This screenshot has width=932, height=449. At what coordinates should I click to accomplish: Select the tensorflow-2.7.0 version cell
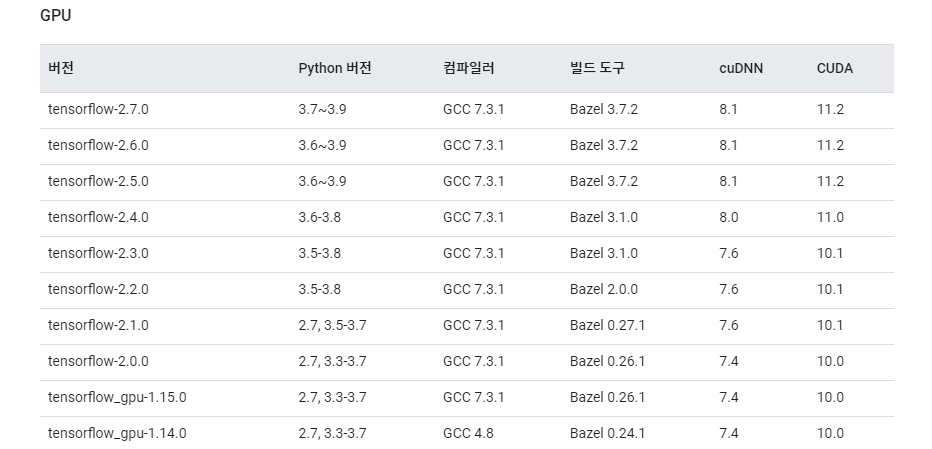coord(98,109)
